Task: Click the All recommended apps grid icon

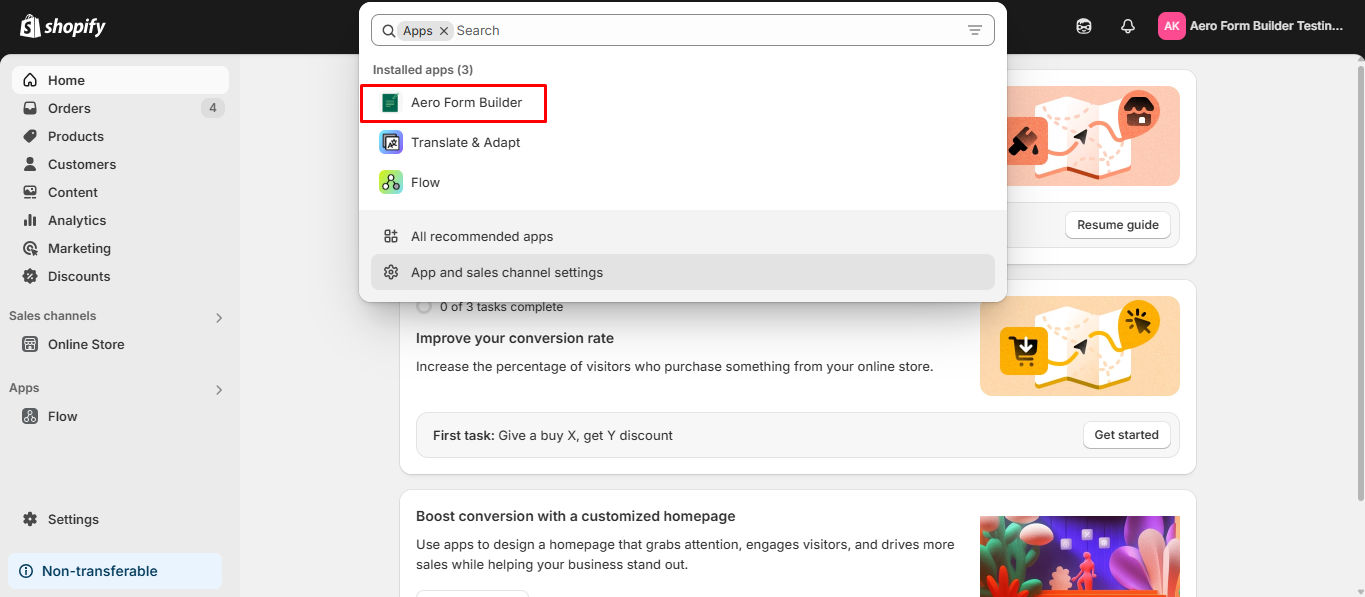Action: point(391,236)
